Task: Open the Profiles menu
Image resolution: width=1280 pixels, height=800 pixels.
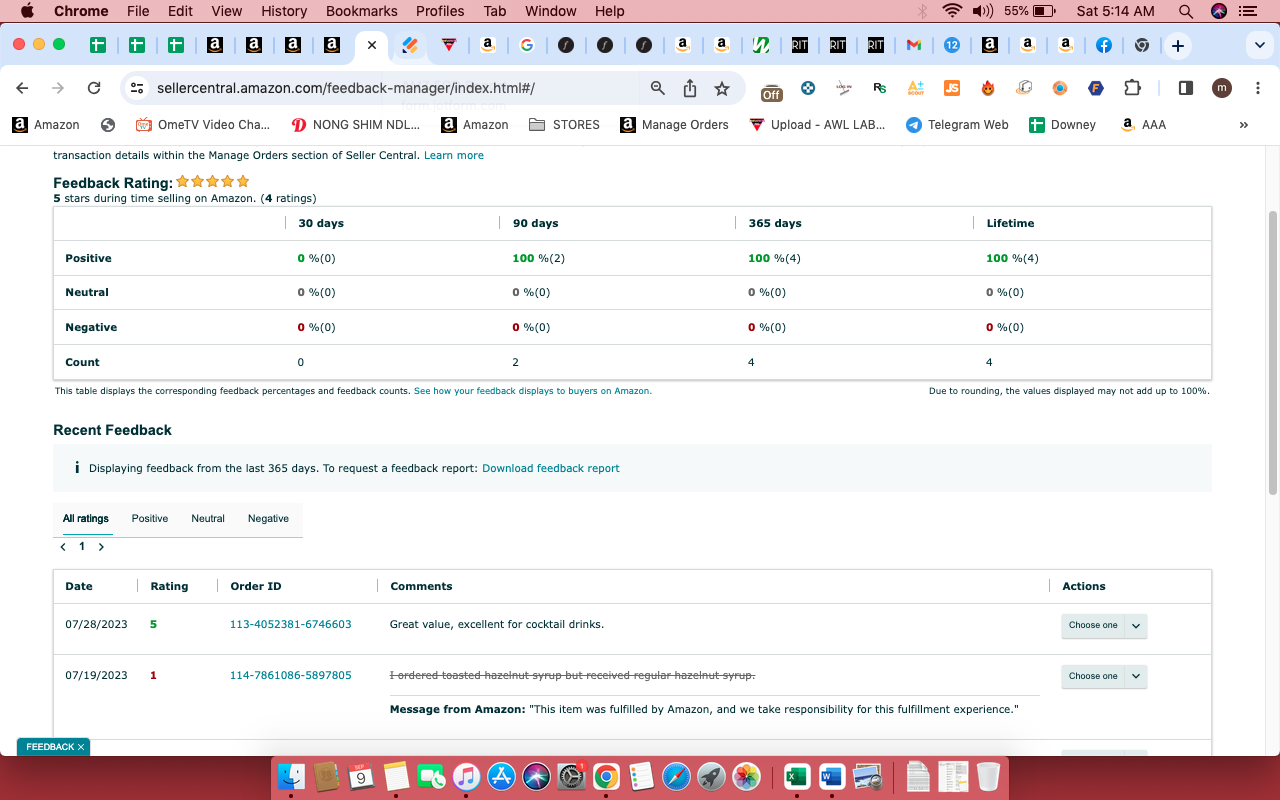Action: click(440, 11)
